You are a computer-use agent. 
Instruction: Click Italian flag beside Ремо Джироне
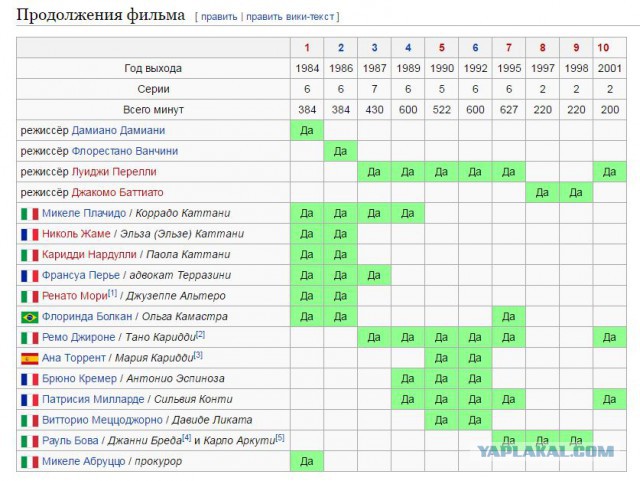[30, 338]
